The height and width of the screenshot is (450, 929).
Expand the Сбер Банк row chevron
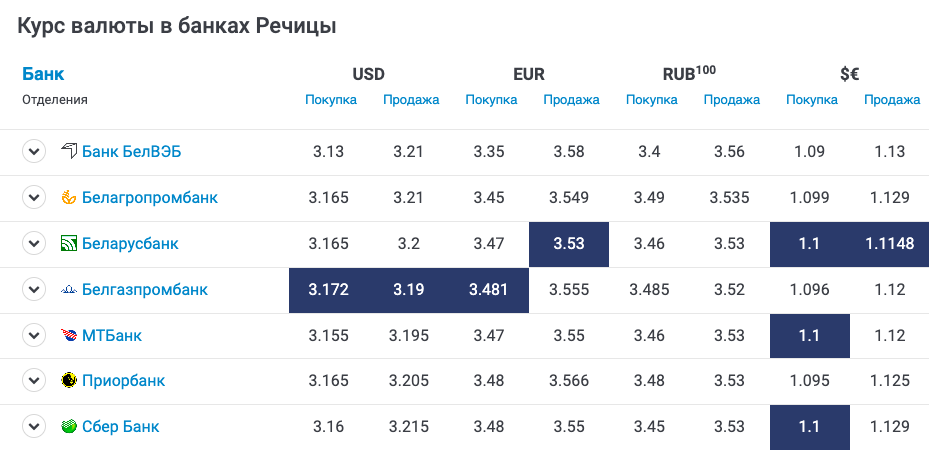coord(34,427)
